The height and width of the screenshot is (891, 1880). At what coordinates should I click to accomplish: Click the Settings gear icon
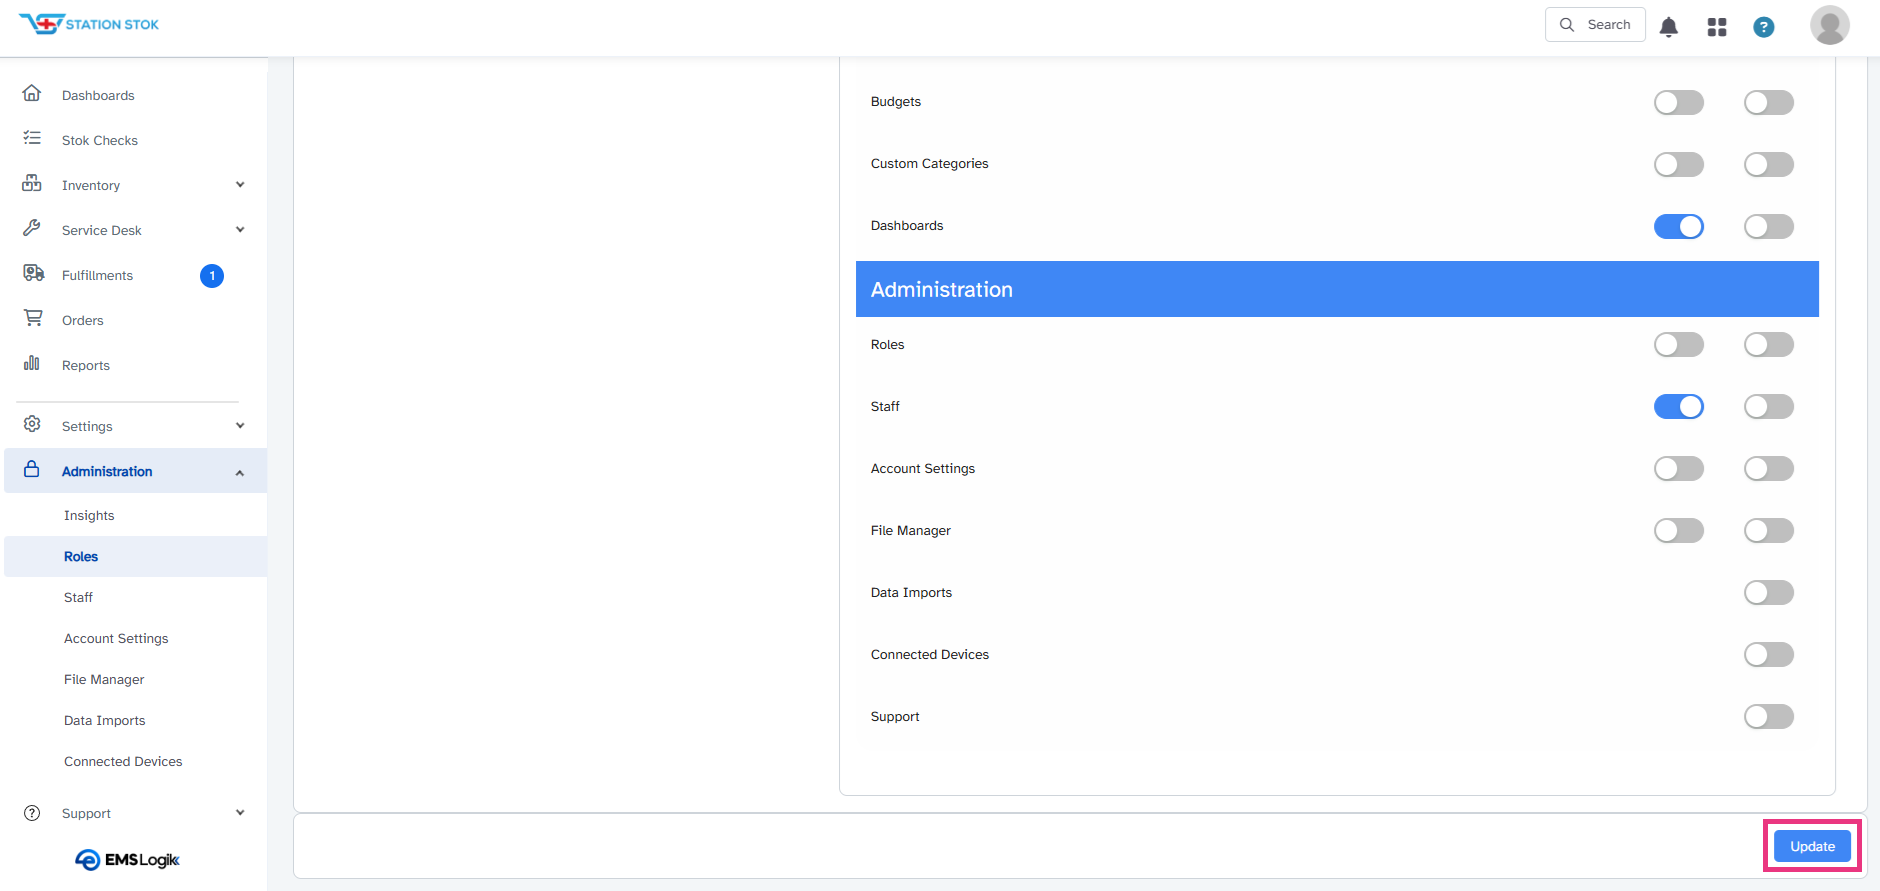point(32,424)
